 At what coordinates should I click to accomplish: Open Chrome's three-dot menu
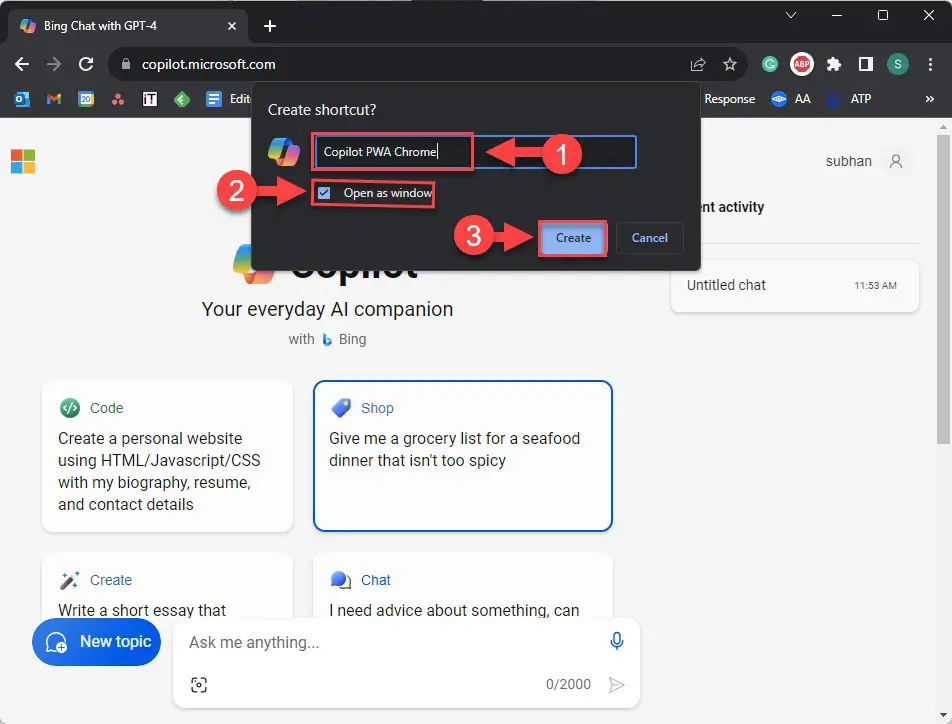pos(930,64)
